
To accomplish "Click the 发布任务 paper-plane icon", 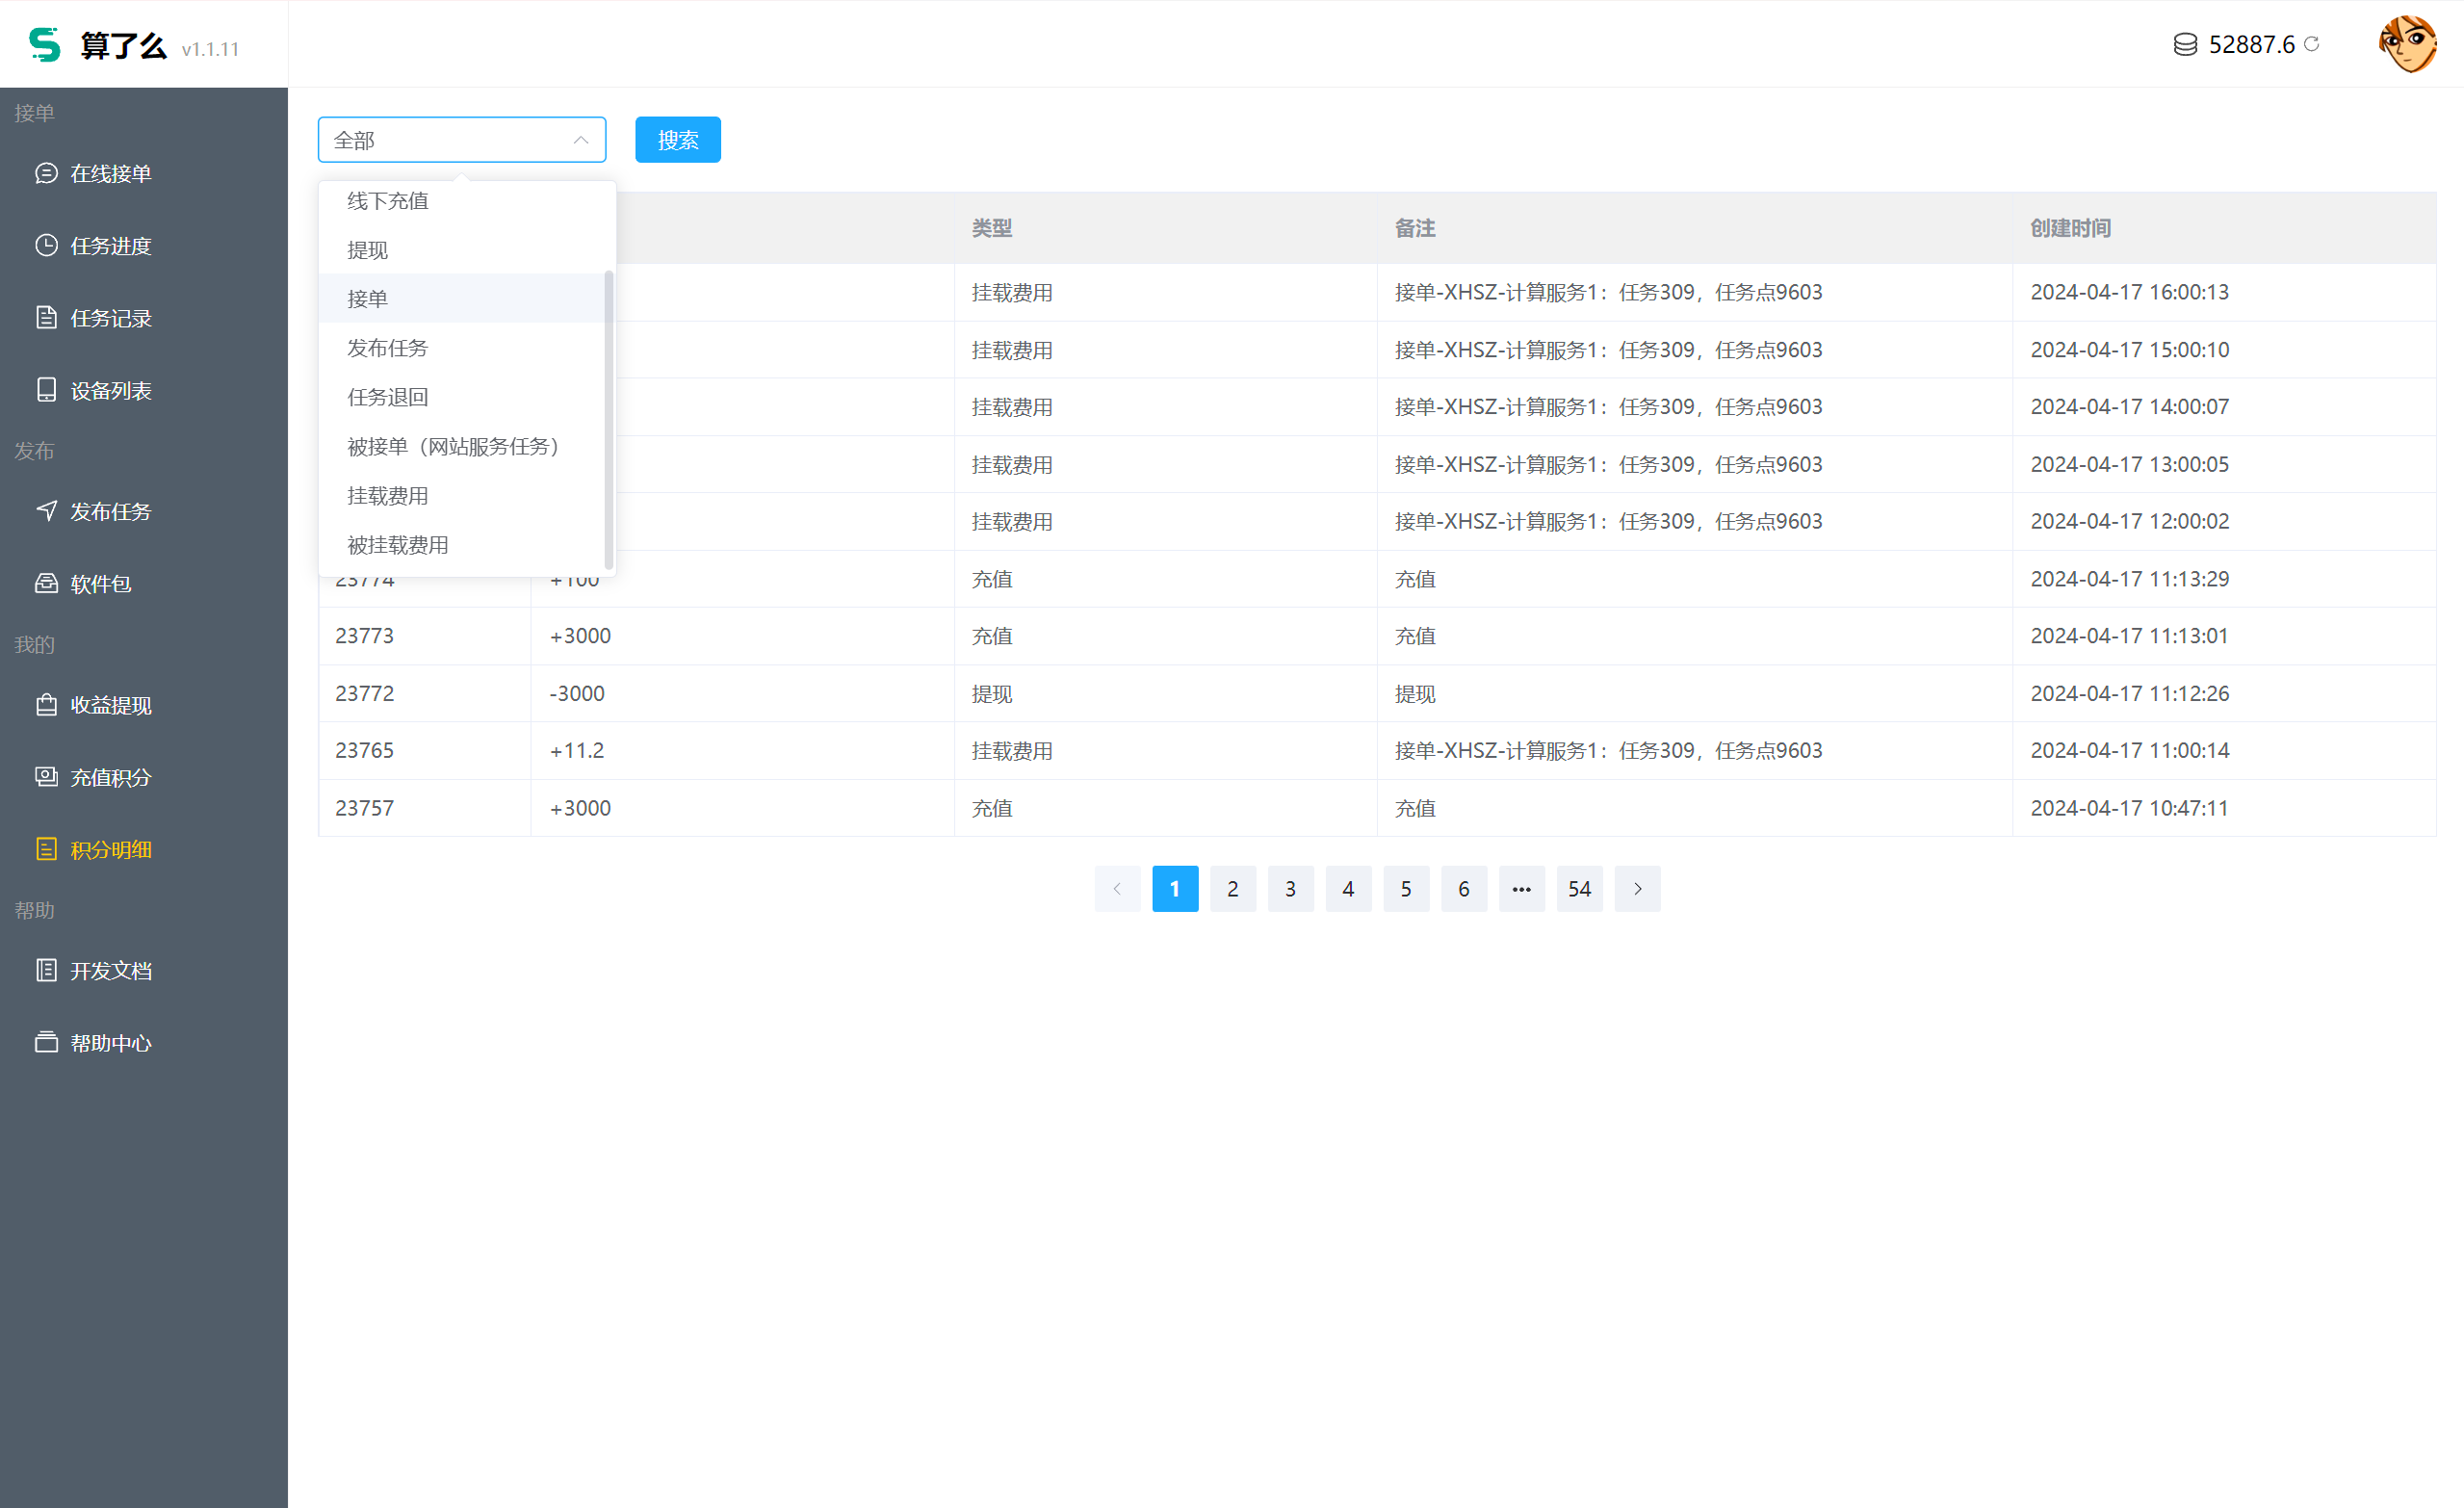I will tap(46, 511).
